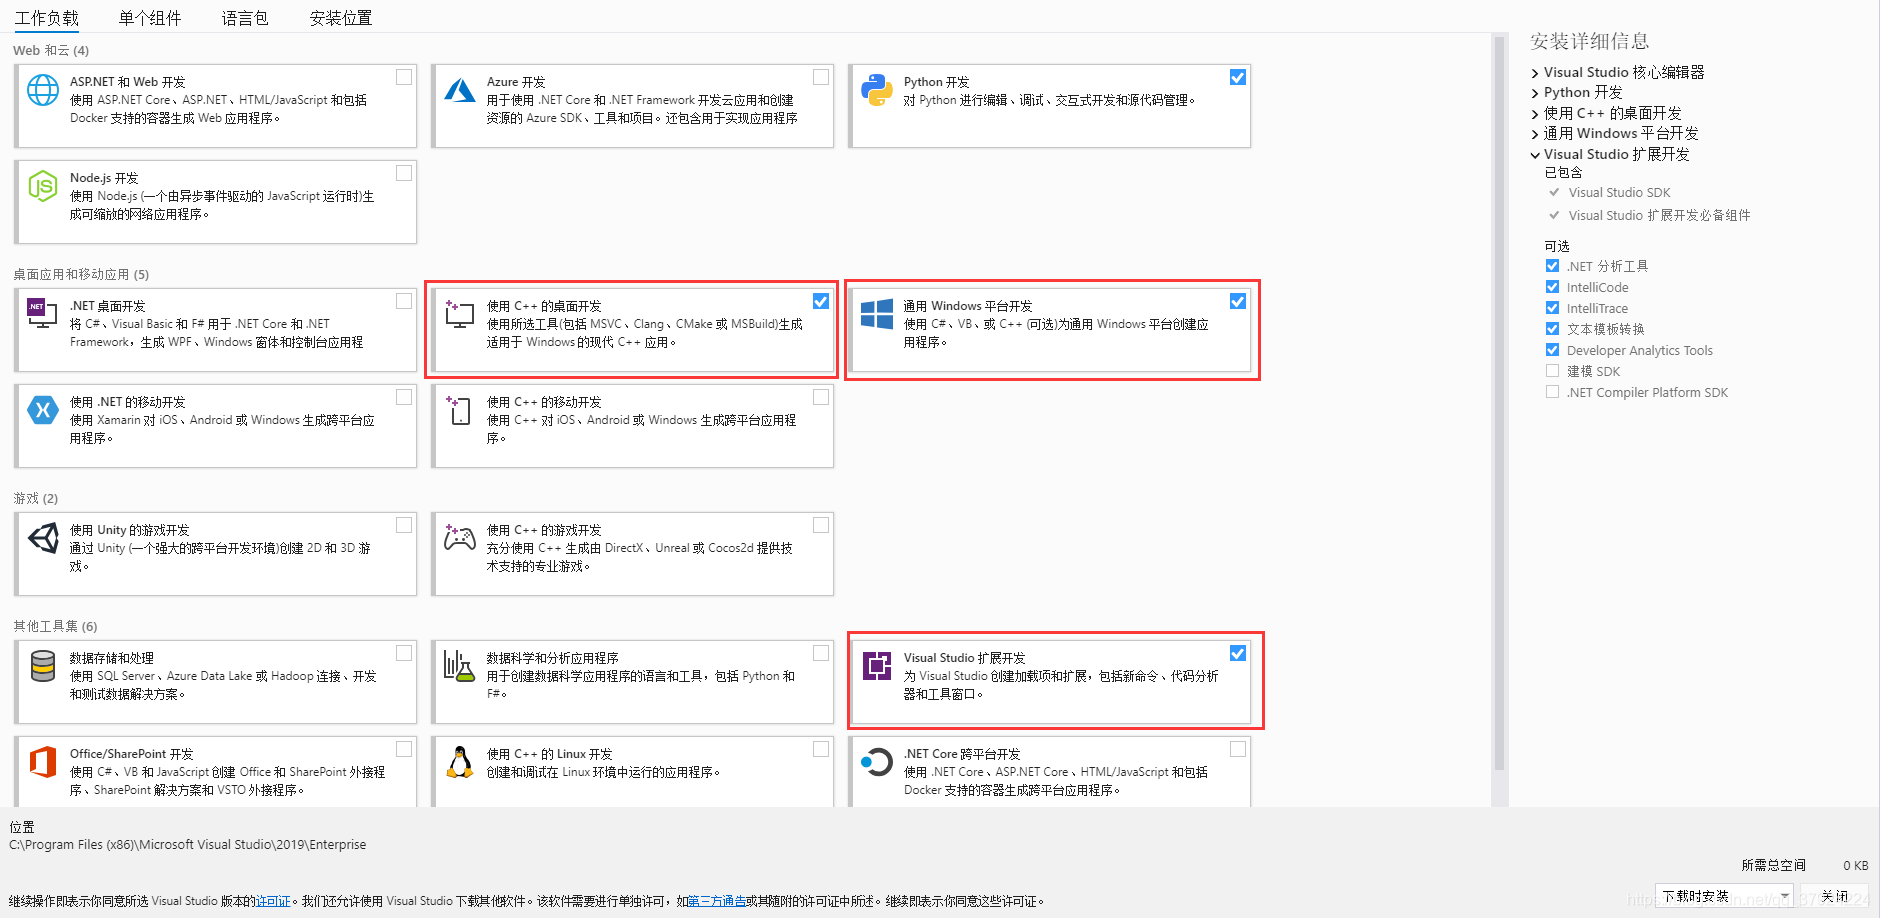This screenshot has width=1880, height=918.
Task: Click the C++ mobile development icon
Action: [458, 410]
